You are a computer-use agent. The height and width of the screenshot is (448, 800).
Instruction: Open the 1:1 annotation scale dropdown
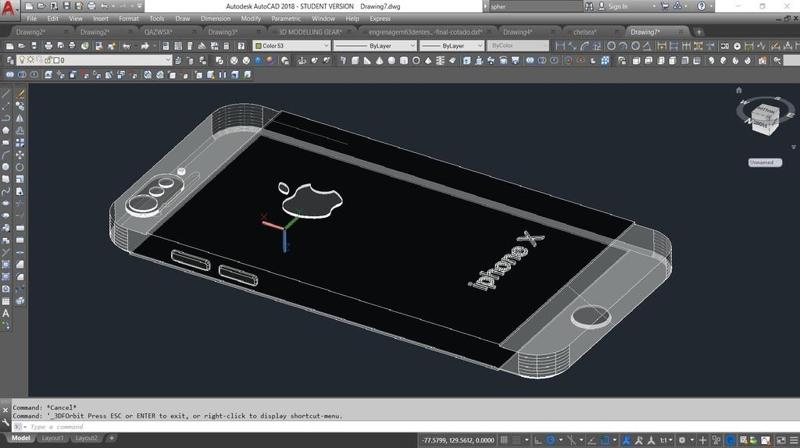click(666, 440)
